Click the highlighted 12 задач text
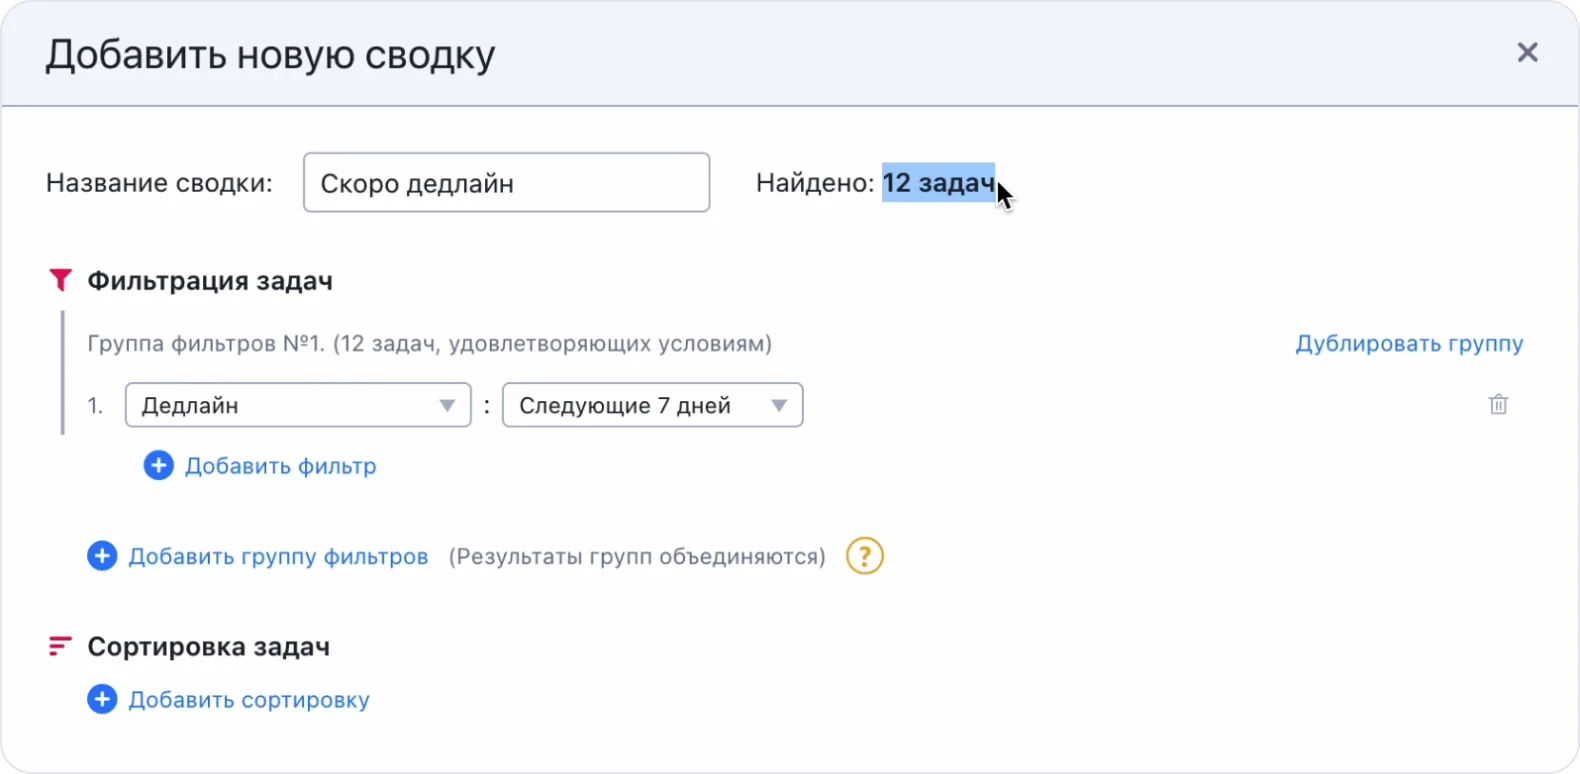The height and width of the screenshot is (774, 1580). [937, 183]
